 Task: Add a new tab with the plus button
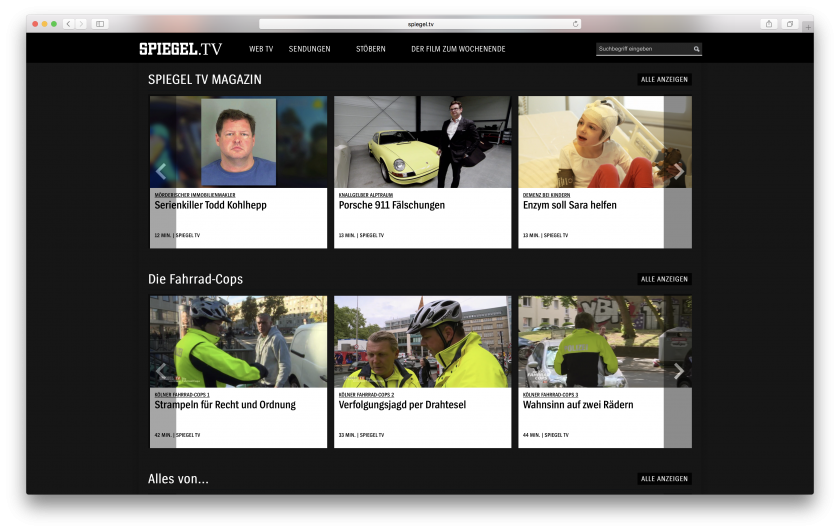(808, 26)
